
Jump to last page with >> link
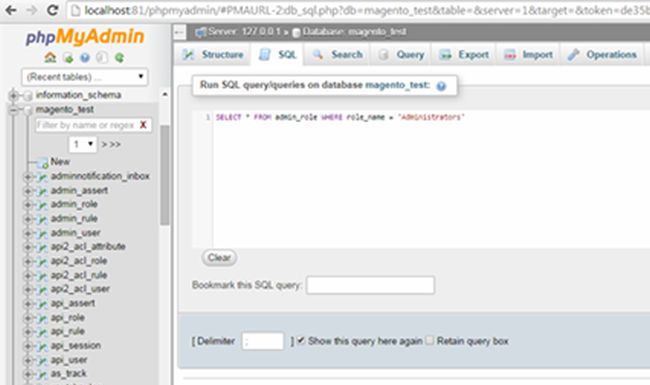[115, 145]
